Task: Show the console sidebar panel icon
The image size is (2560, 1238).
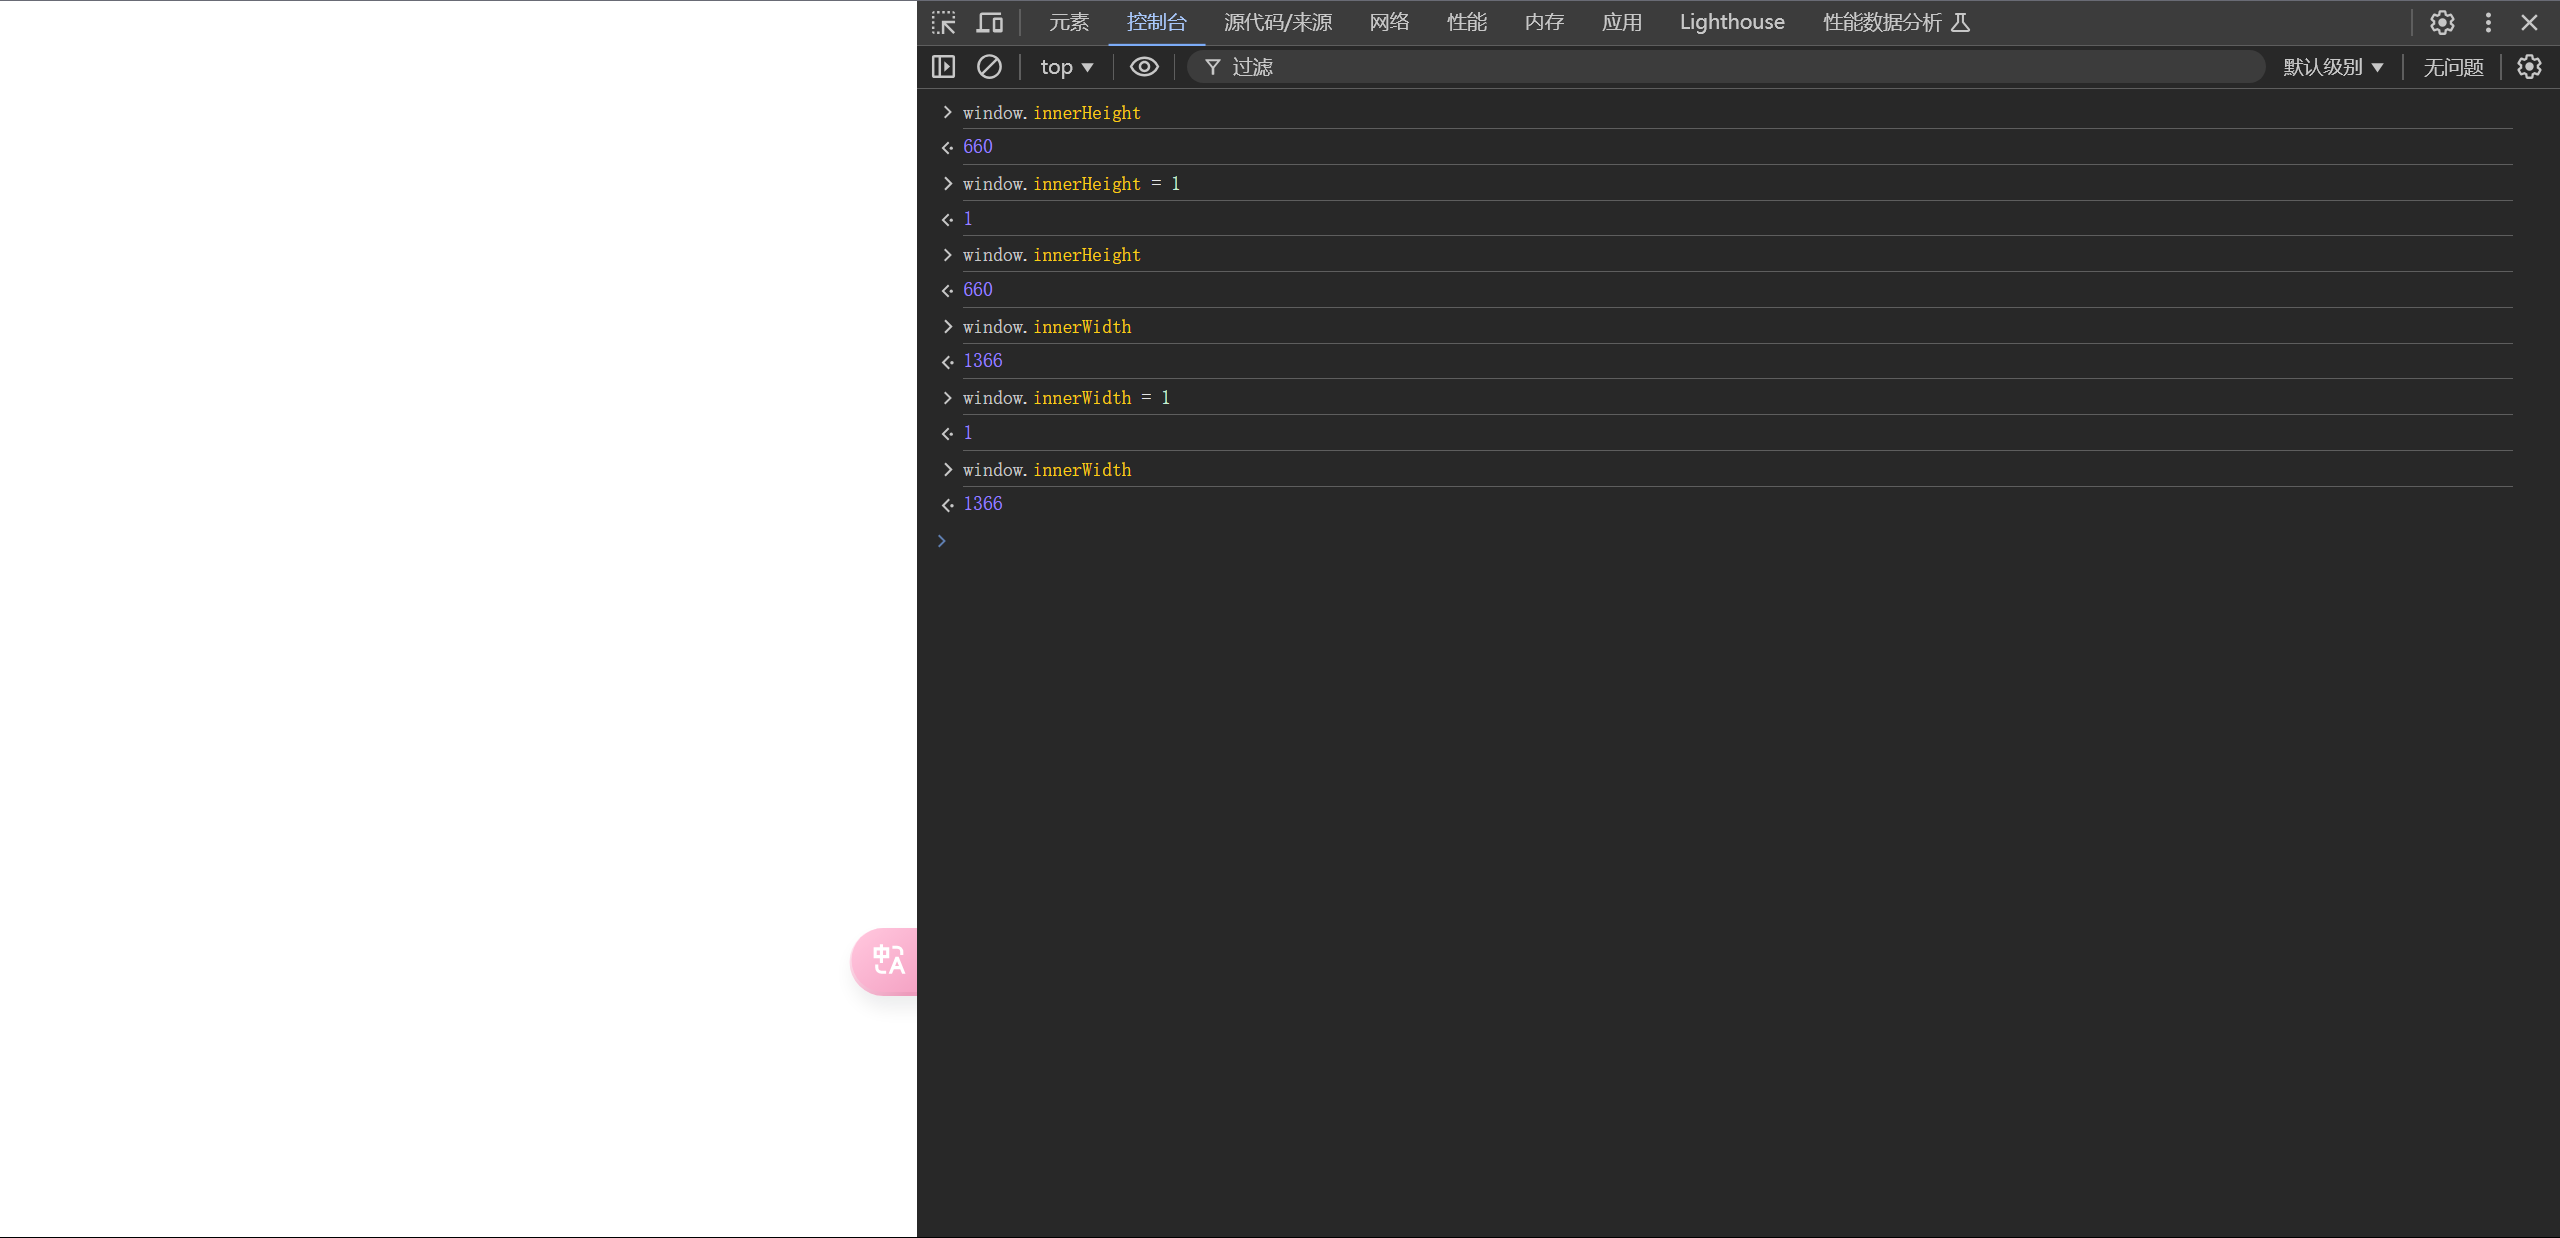Action: 943,67
